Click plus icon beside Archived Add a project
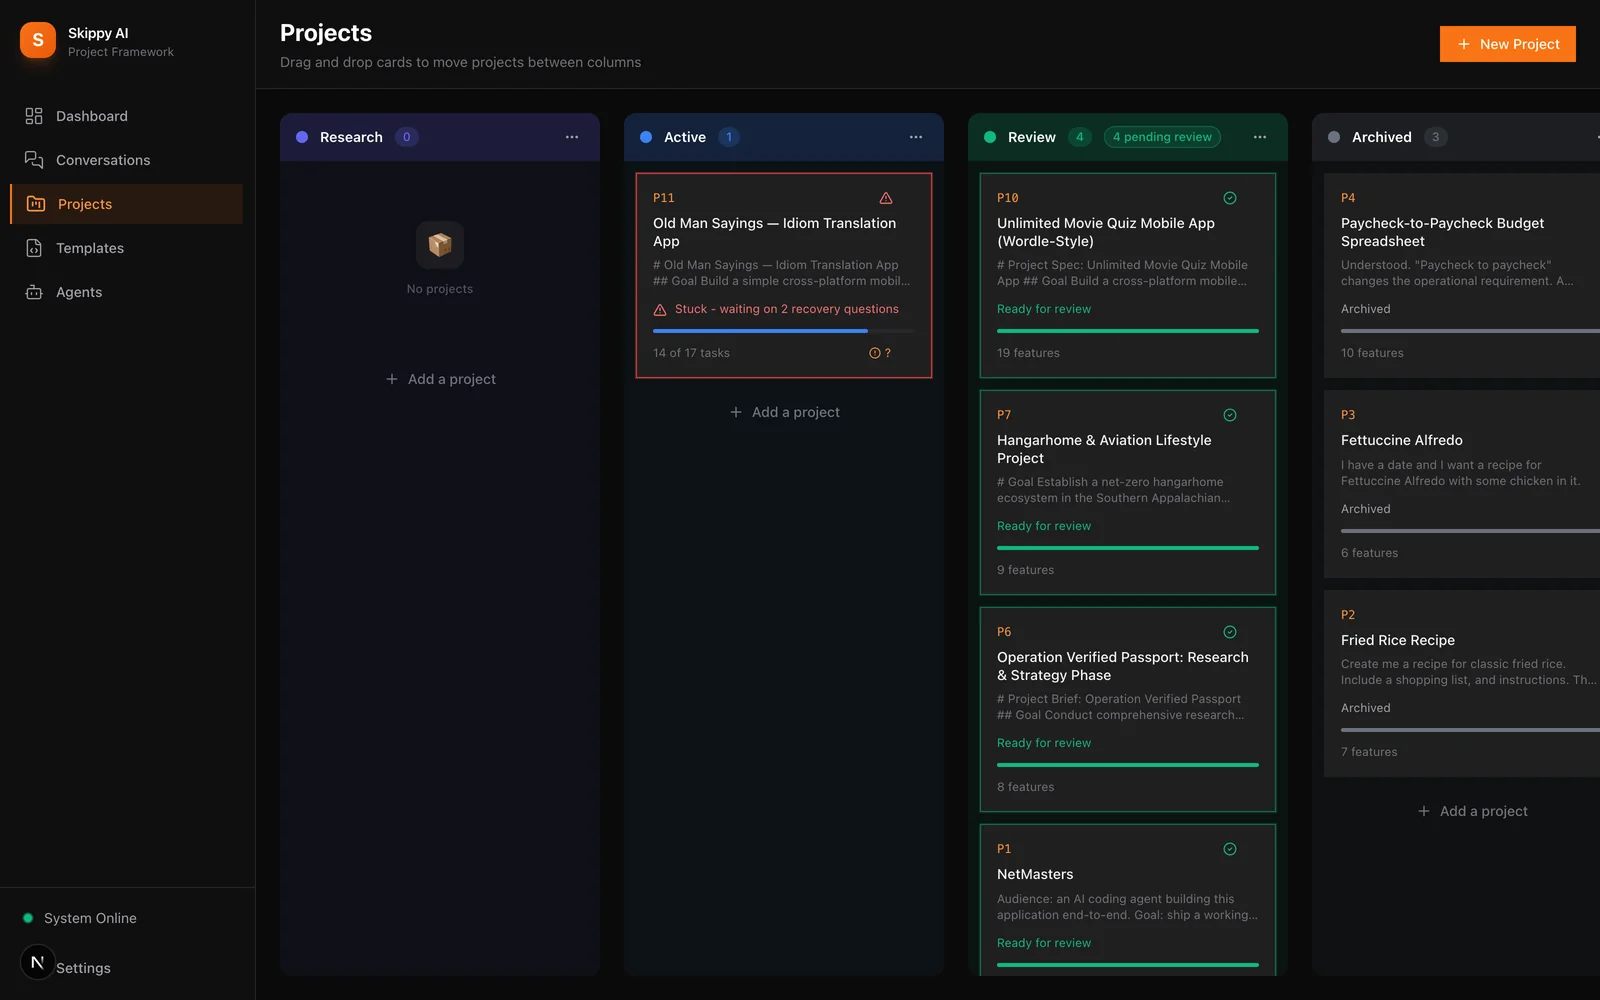 tap(1424, 811)
